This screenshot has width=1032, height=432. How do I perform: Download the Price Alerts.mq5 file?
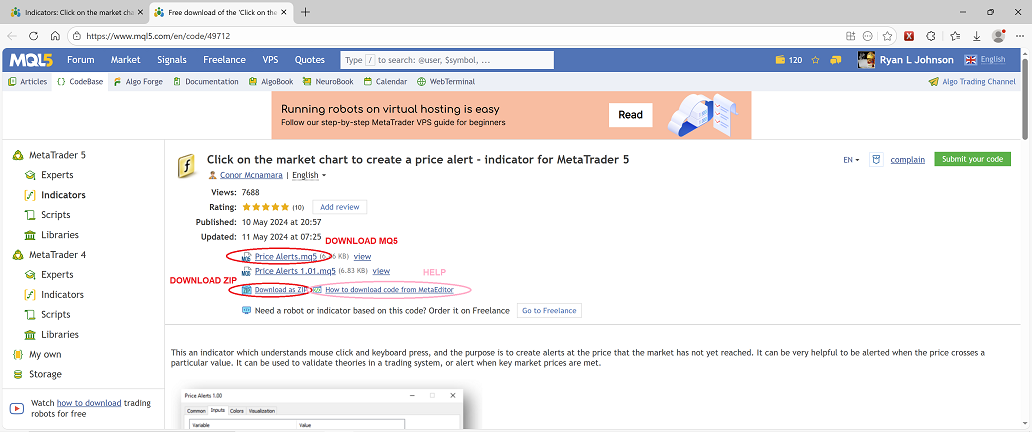[286, 256]
